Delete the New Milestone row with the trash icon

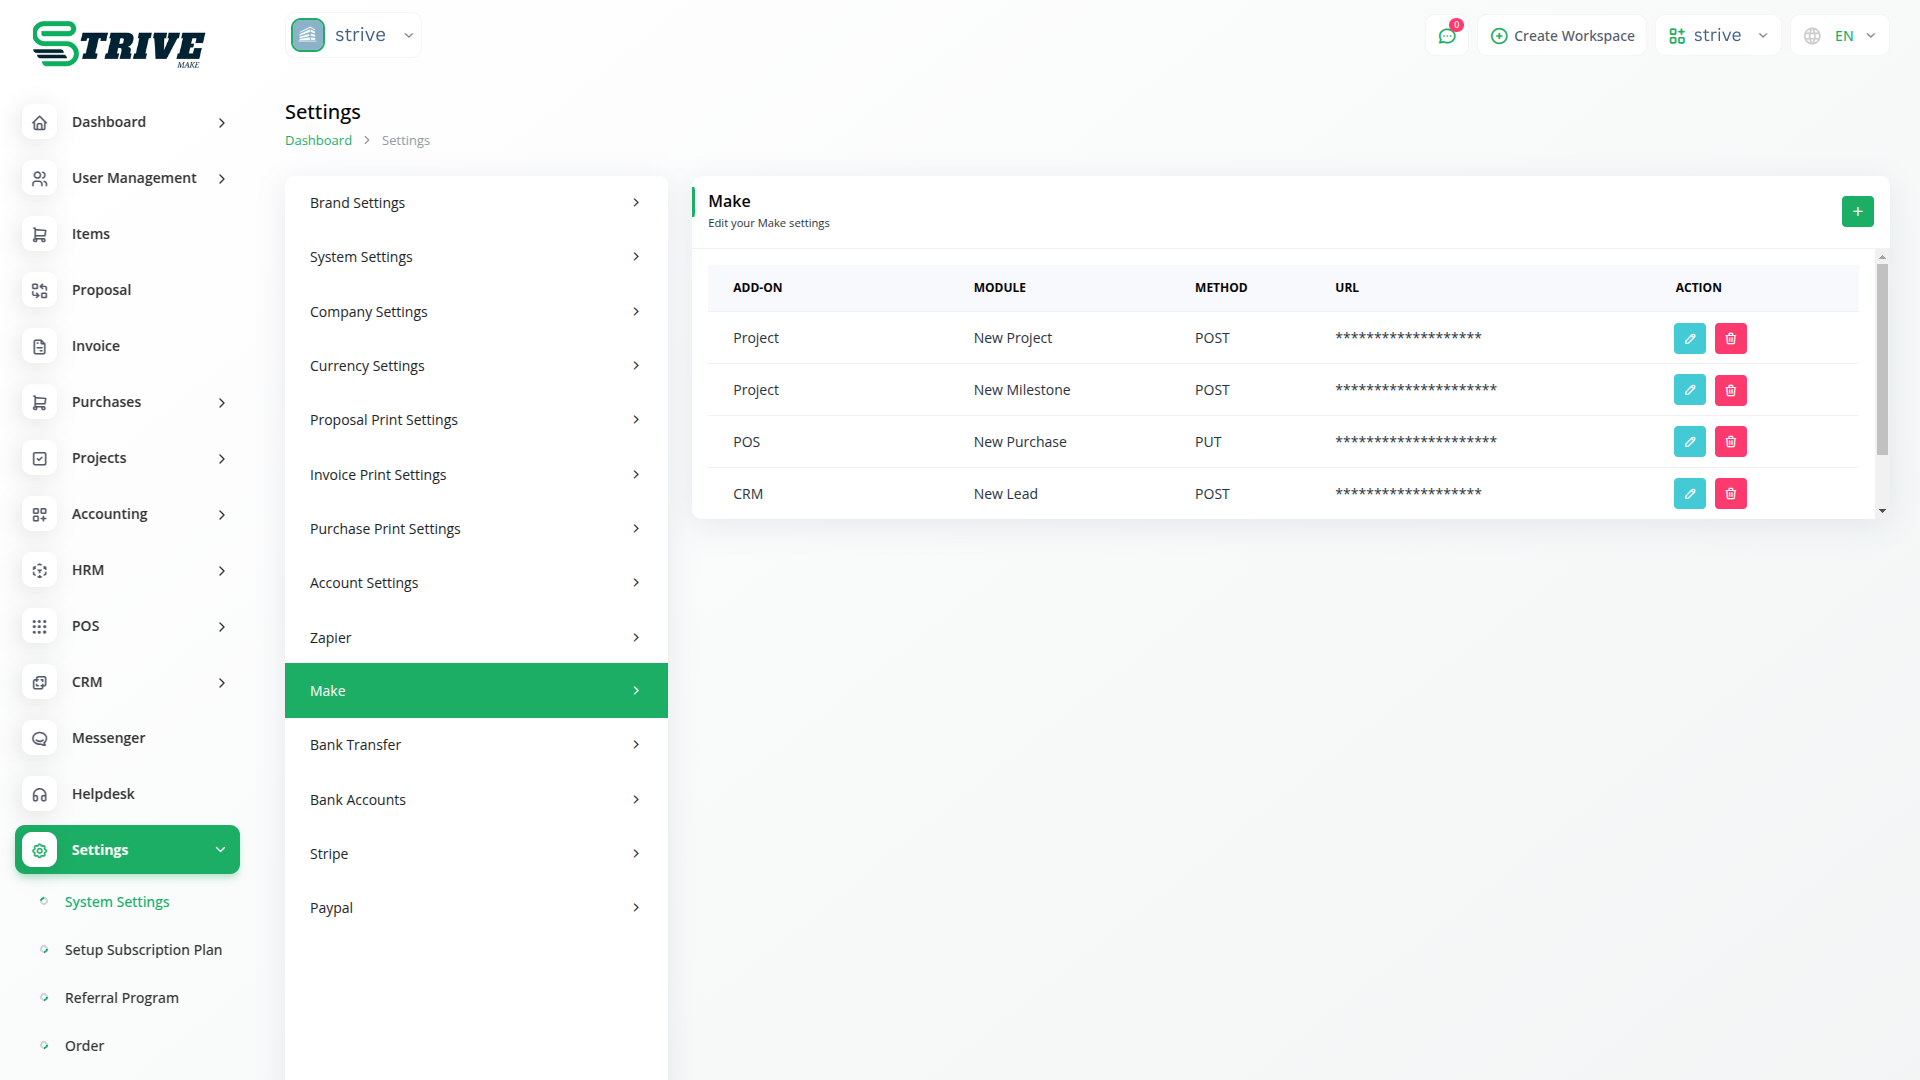coord(1730,390)
